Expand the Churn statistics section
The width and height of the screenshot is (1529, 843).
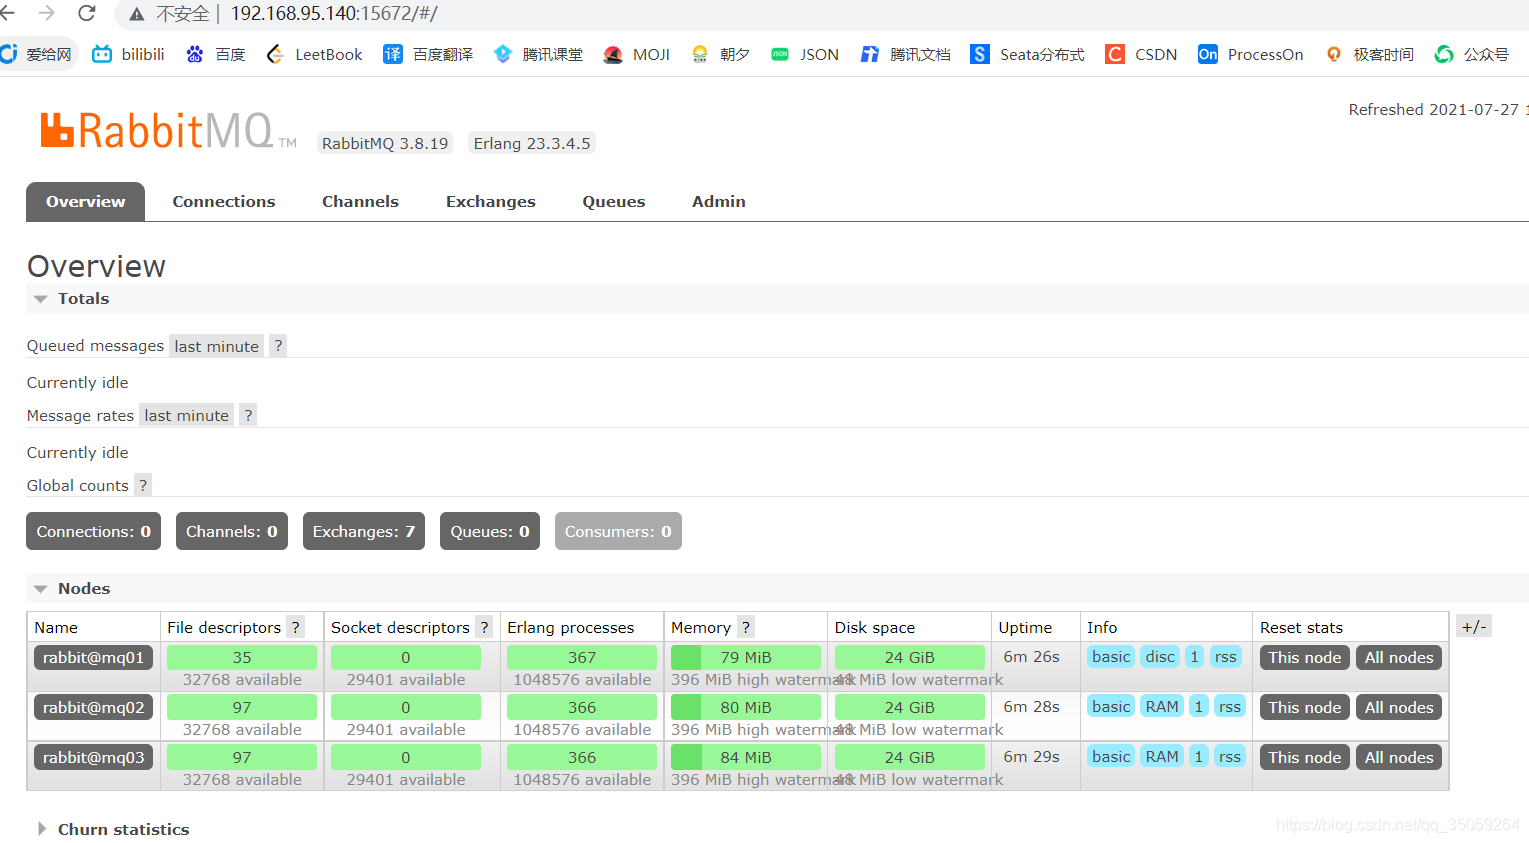click(41, 829)
